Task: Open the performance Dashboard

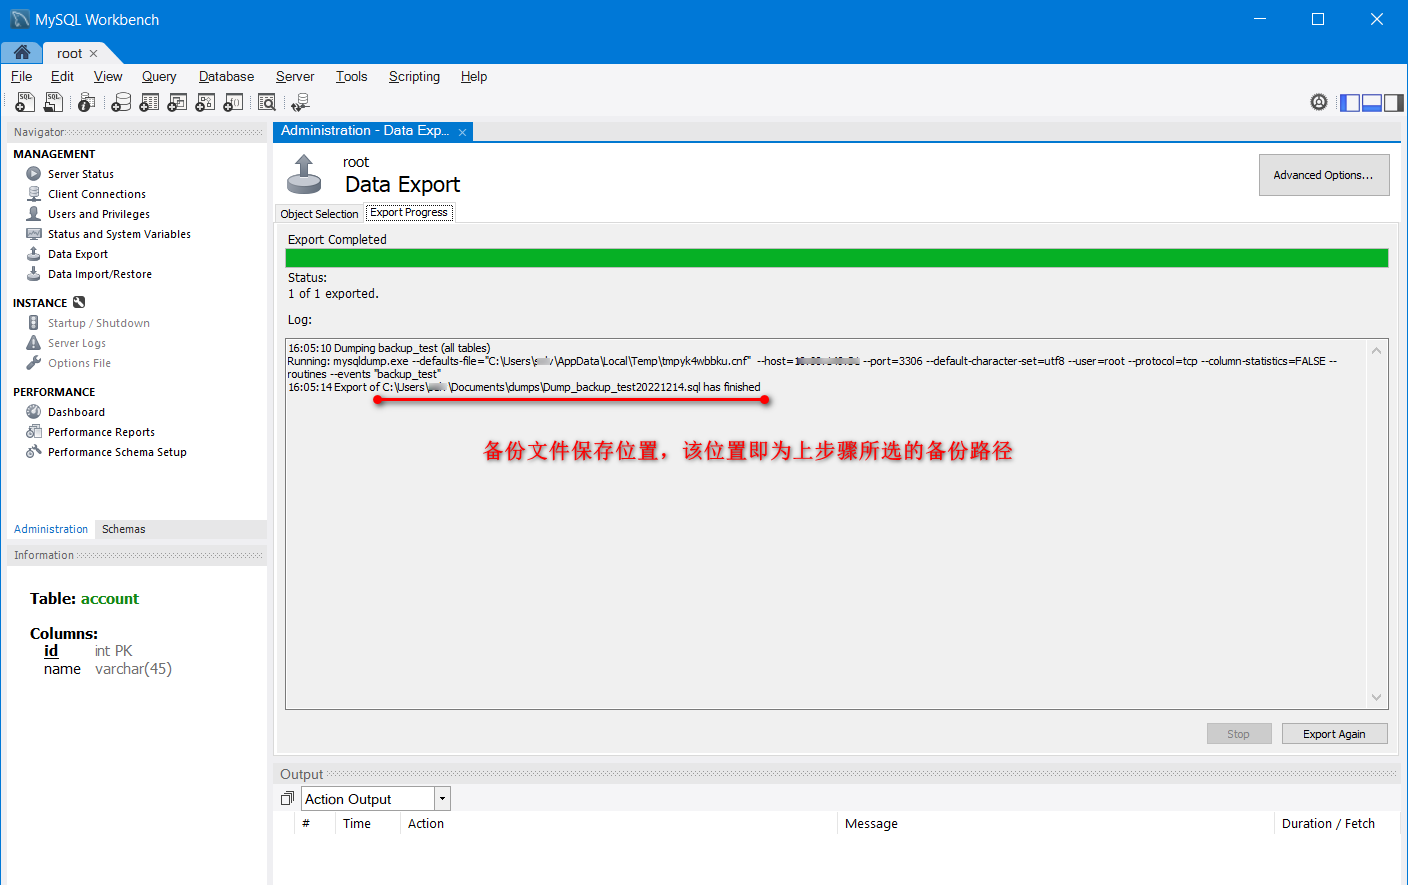Action: (76, 412)
